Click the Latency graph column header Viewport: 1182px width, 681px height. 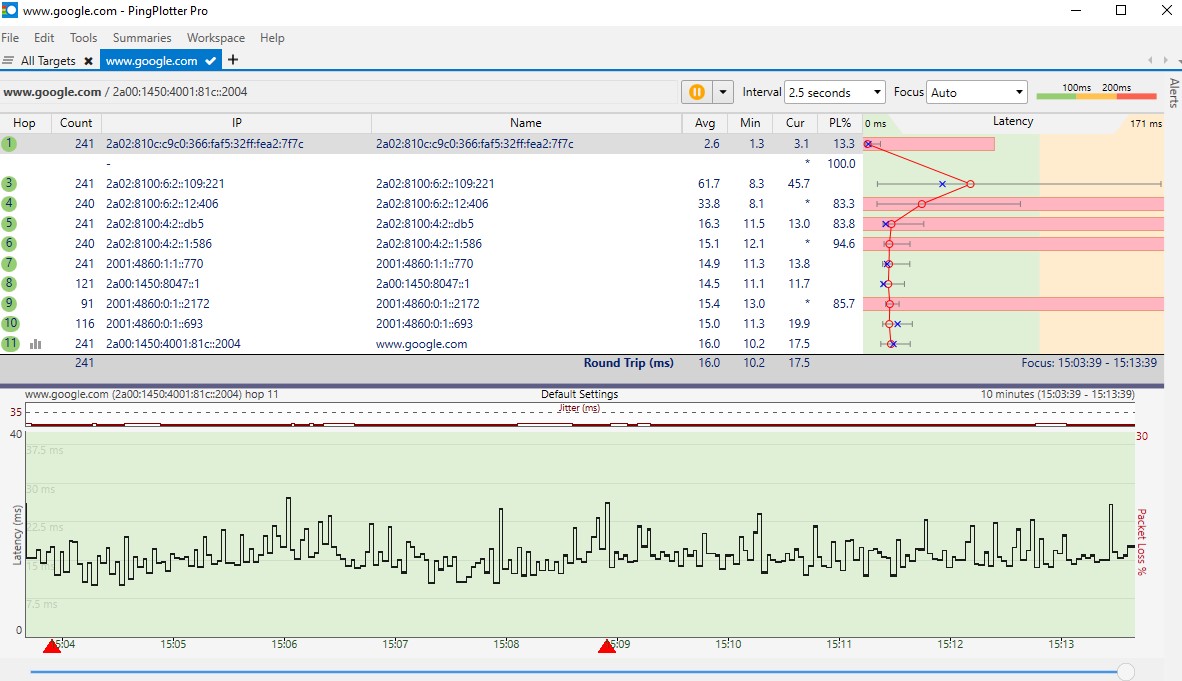[1013, 122]
